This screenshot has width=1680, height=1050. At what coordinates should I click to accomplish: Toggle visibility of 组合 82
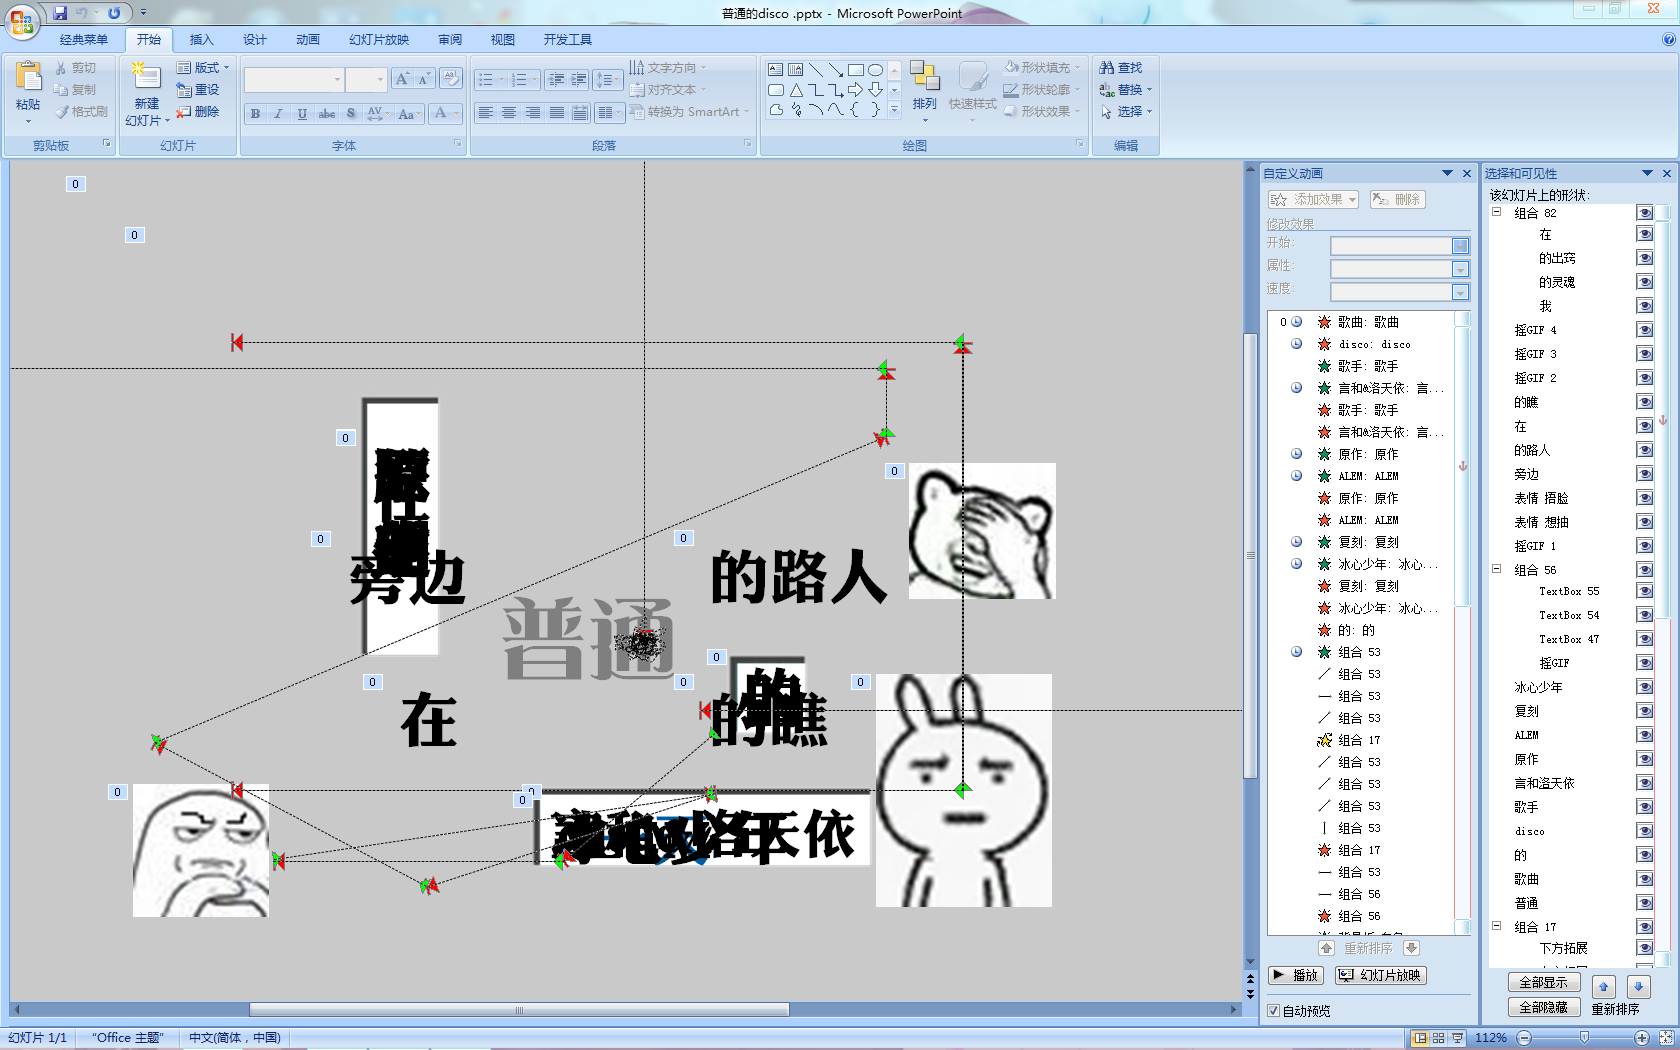[x=1644, y=213]
